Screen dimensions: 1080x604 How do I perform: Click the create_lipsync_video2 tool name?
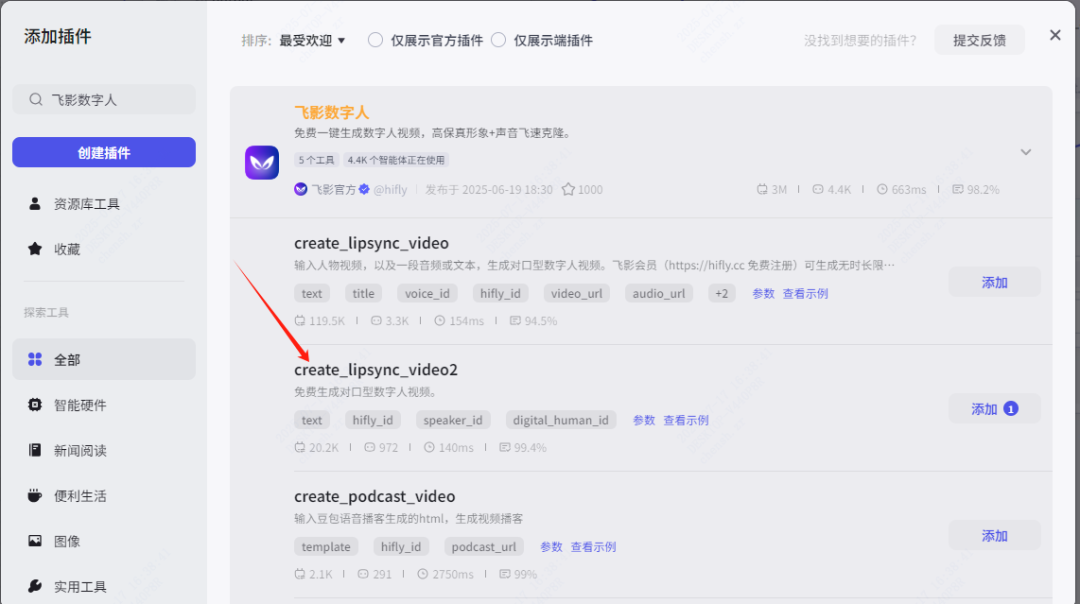(376, 370)
